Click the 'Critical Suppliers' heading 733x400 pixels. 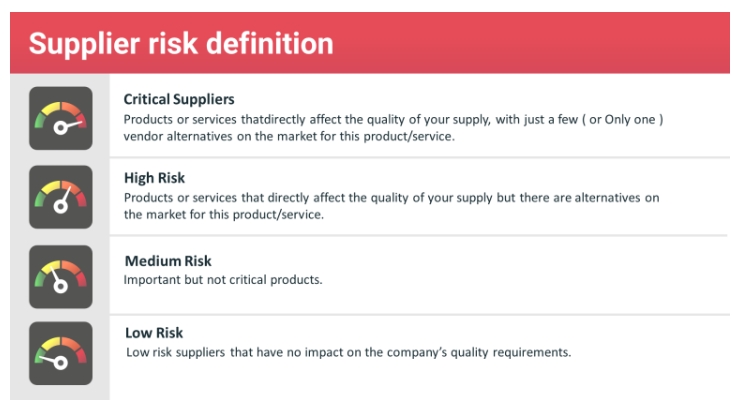coord(179,99)
